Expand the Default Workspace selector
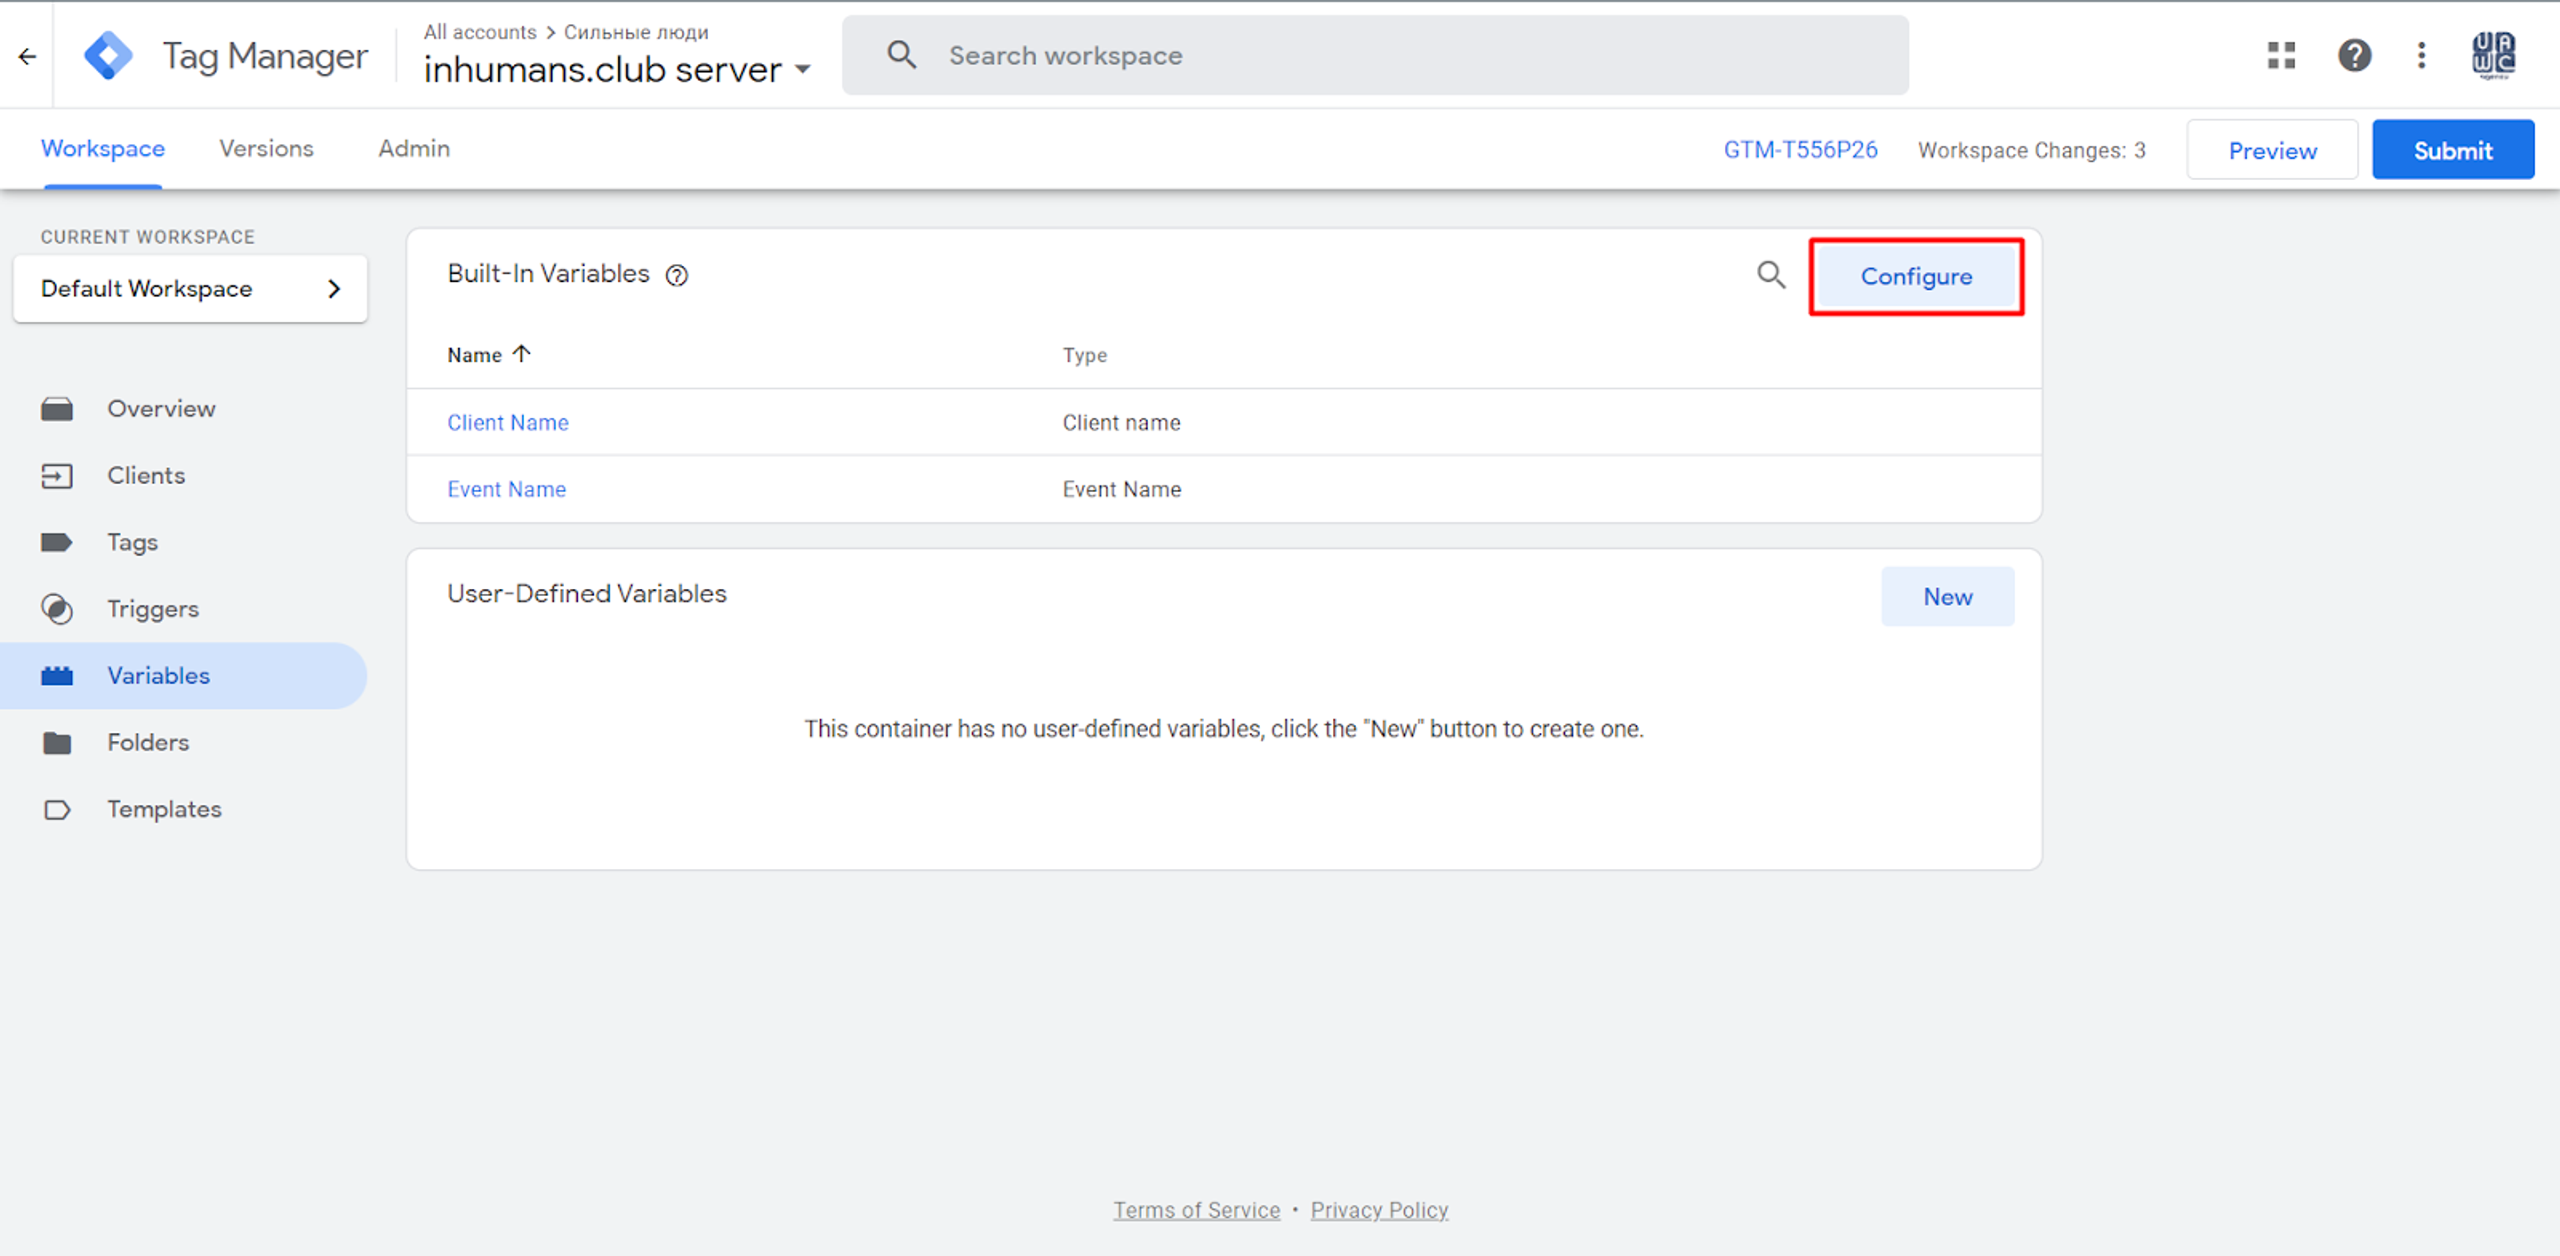The height and width of the screenshot is (1256, 2560). tap(190, 289)
